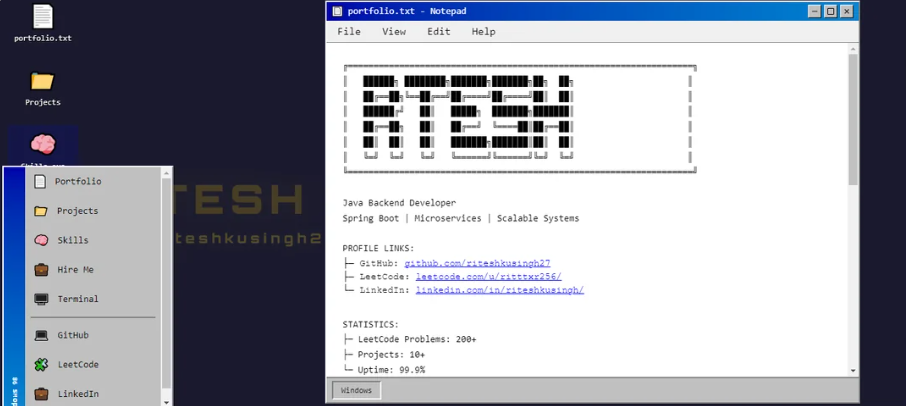Click the start menu scrollbar thumb
The image size is (906, 406).
(166, 283)
